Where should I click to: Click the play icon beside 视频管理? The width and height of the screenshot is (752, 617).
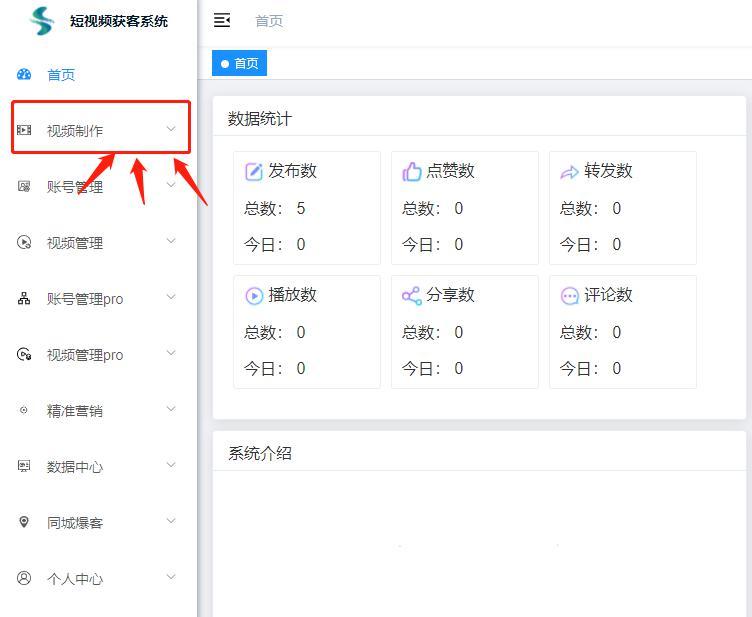(x=24, y=242)
